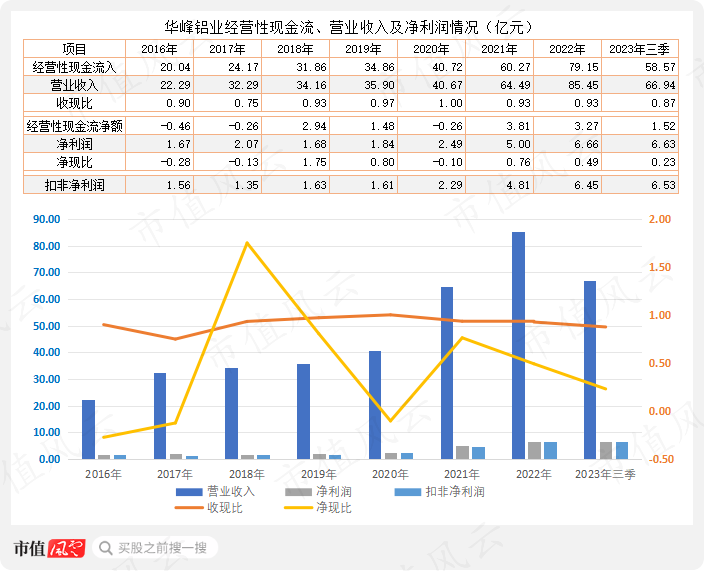Click the cell value 35.90

click(379, 85)
